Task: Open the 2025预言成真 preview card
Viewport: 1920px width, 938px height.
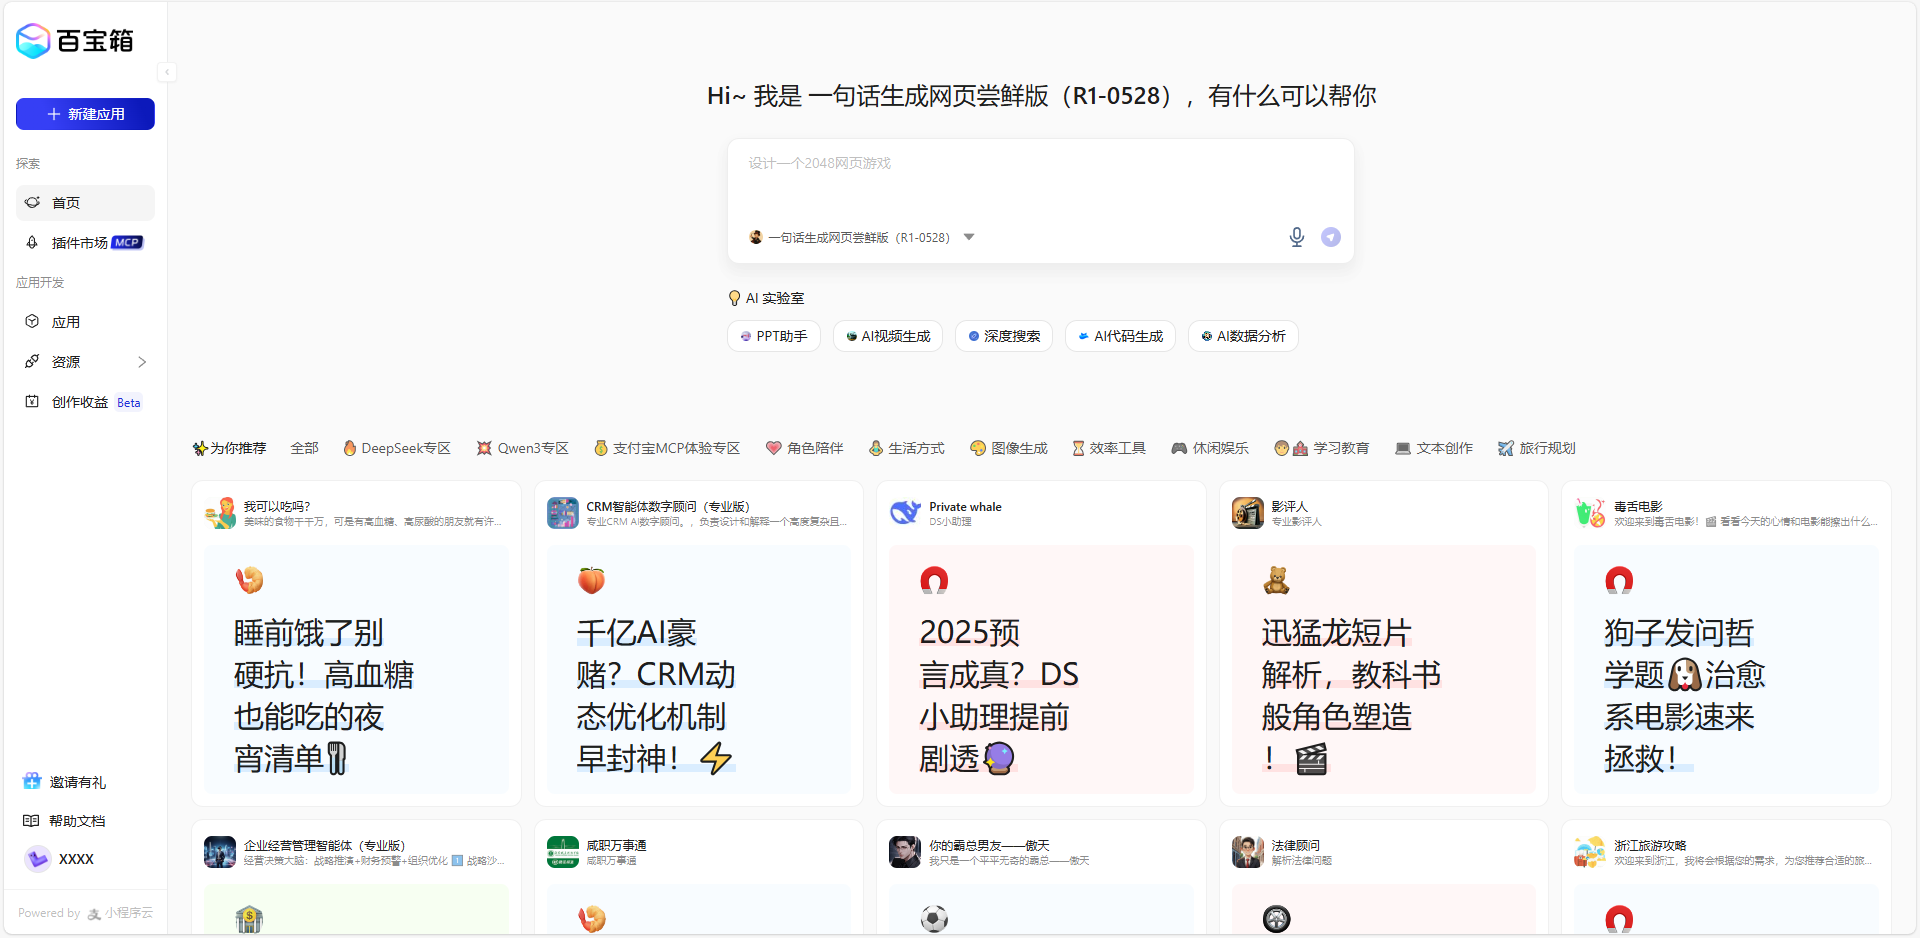Action: [x=1041, y=669]
